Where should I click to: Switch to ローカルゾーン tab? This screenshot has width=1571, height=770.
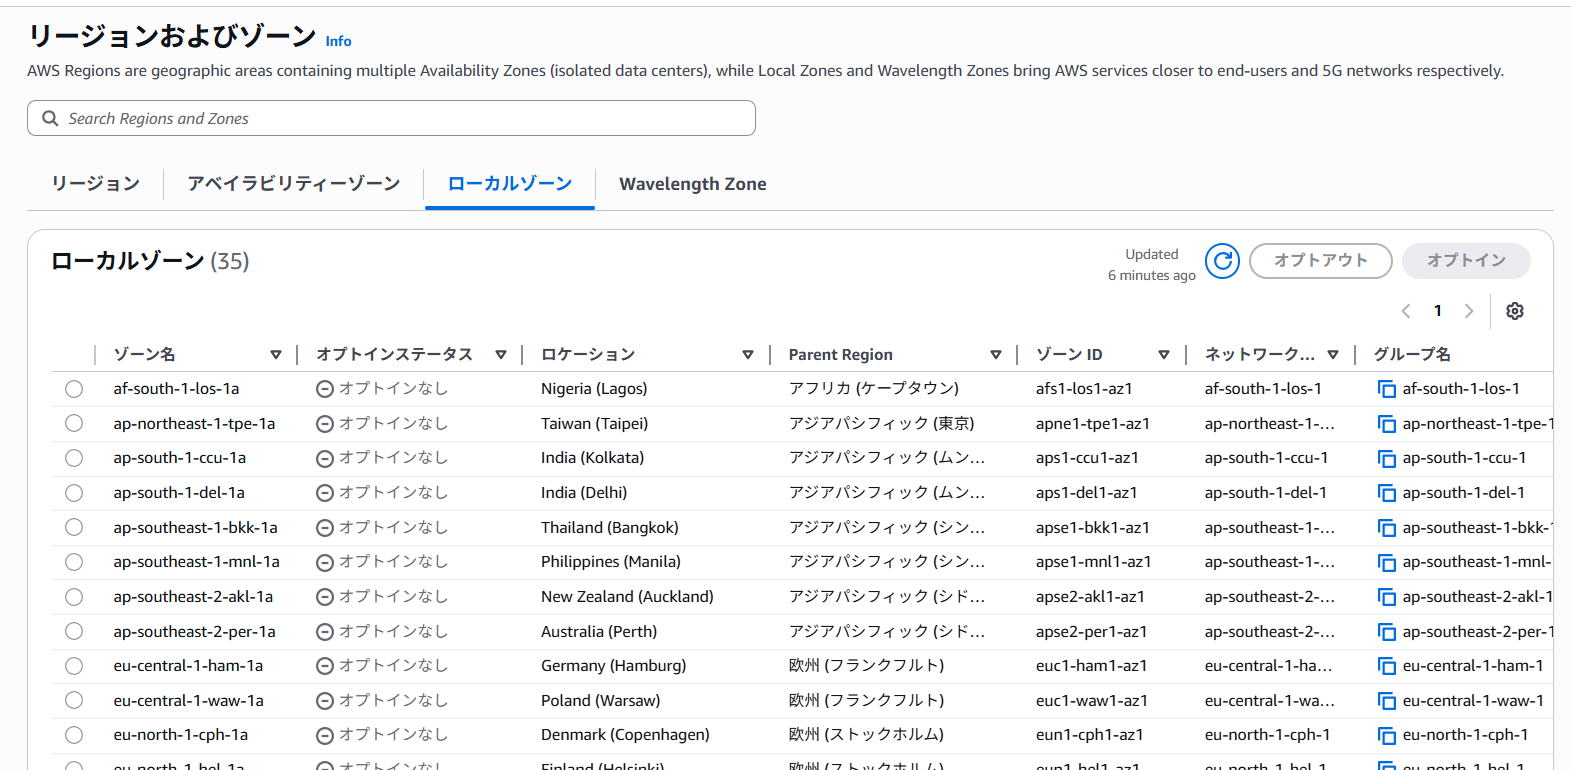pos(510,184)
